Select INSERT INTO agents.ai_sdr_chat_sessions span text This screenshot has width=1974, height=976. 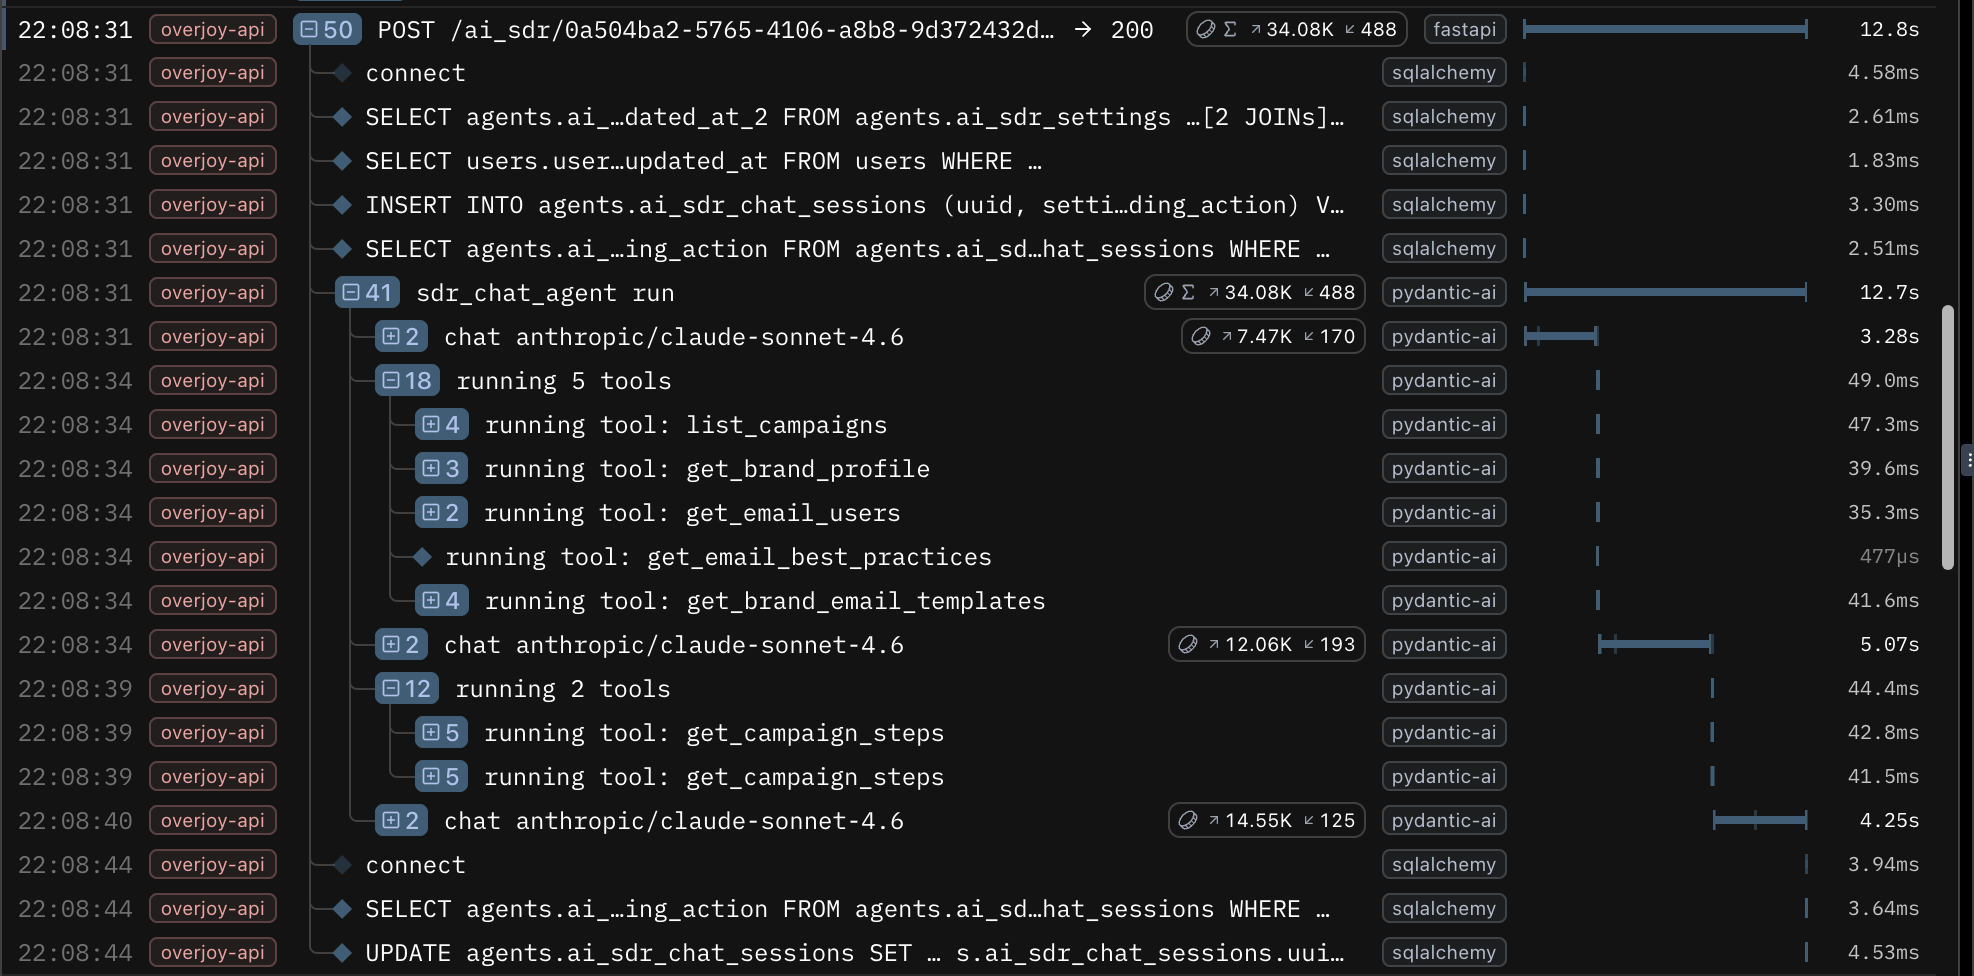[855, 205]
